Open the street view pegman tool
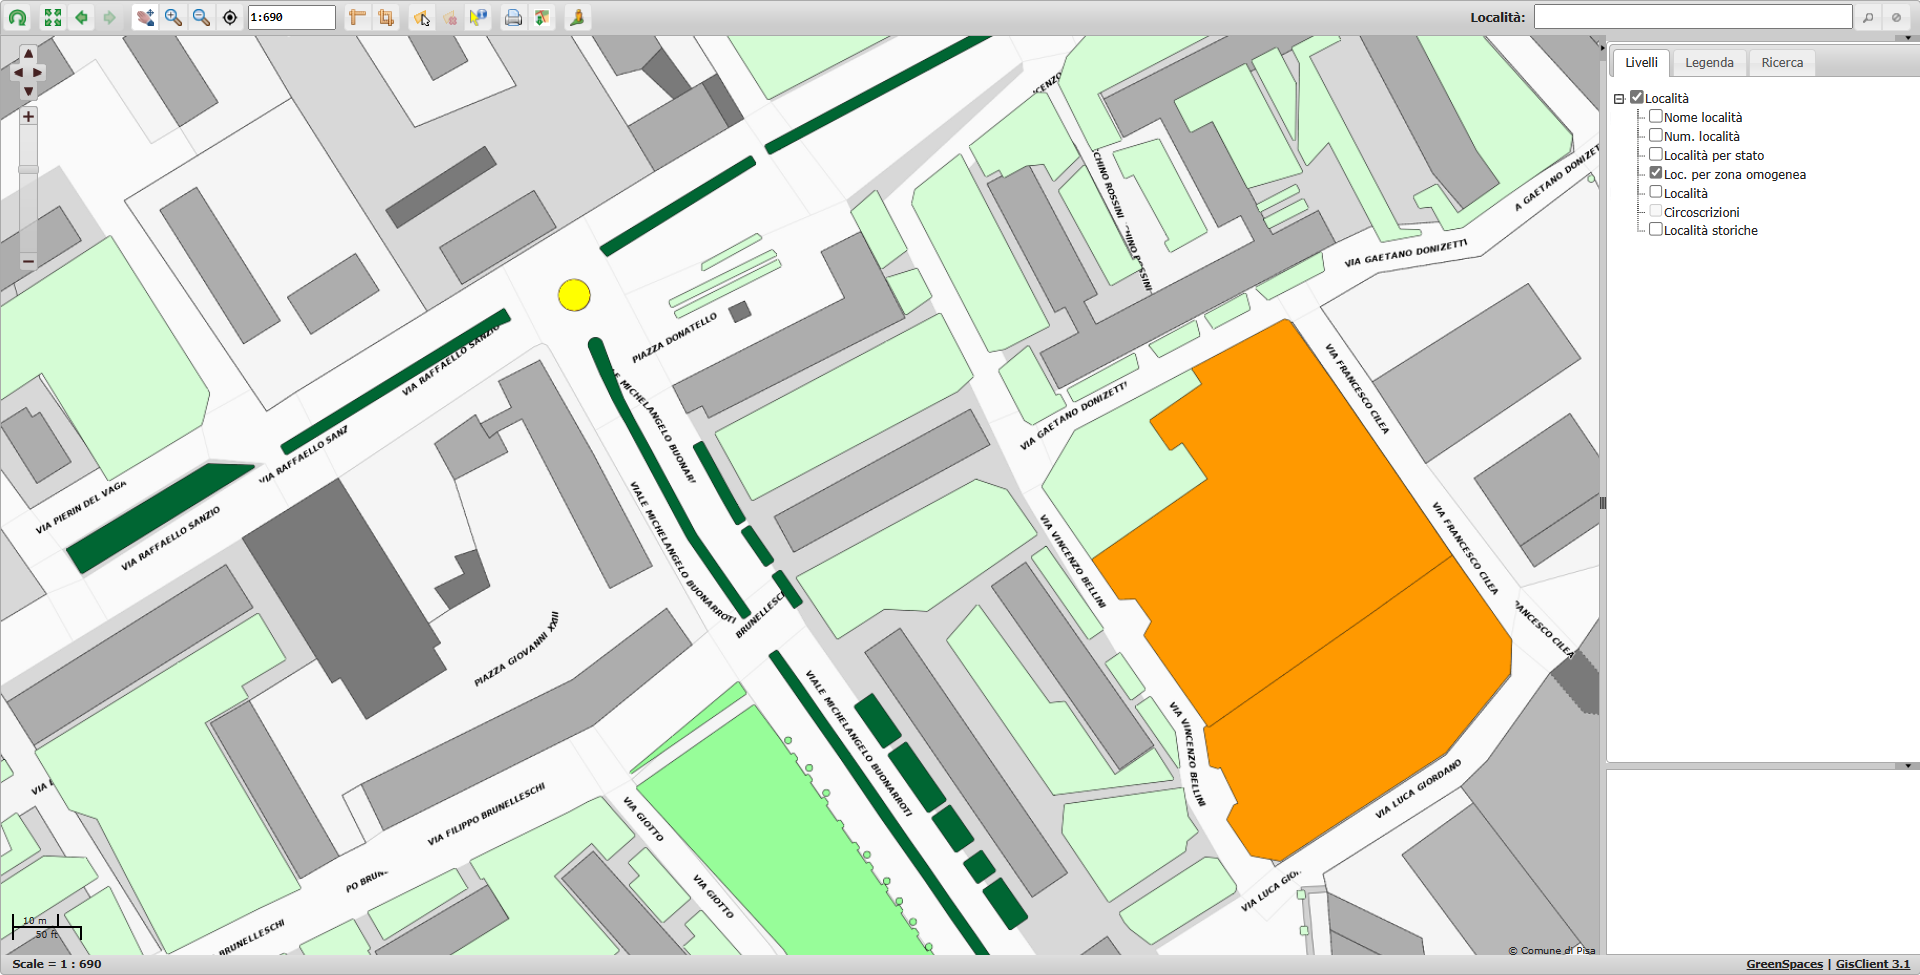The height and width of the screenshot is (975, 1920). click(x=577, y=18)
